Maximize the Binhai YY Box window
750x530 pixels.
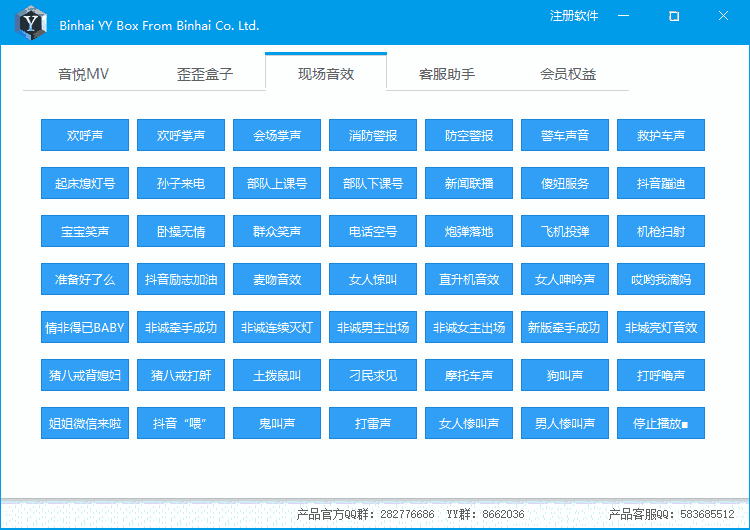[674, 16]
